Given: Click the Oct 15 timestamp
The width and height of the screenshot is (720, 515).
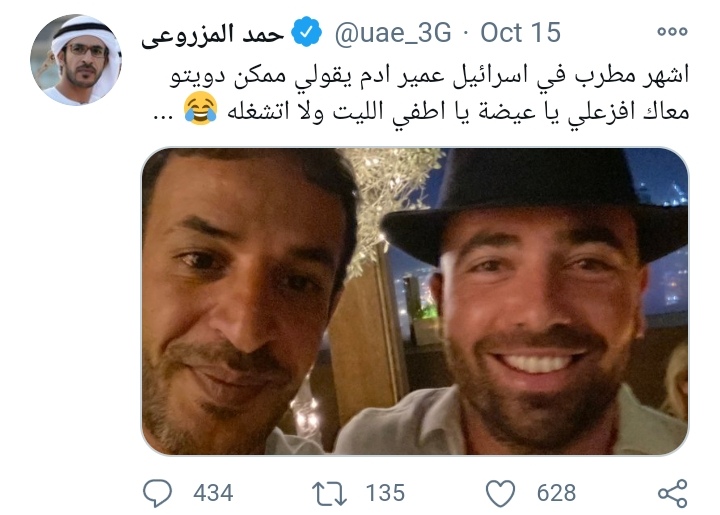Looking at the screenshot, I should coord(520,32).
